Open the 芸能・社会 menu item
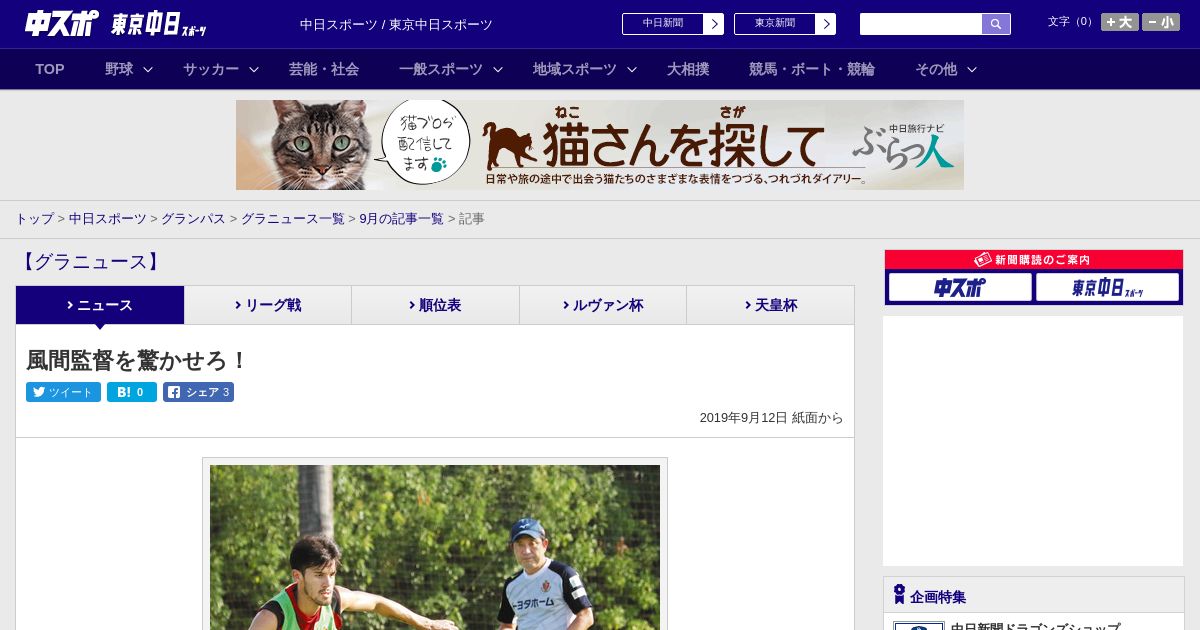The height and width of the screenshot is (630, 1200). tap(324, 69)
